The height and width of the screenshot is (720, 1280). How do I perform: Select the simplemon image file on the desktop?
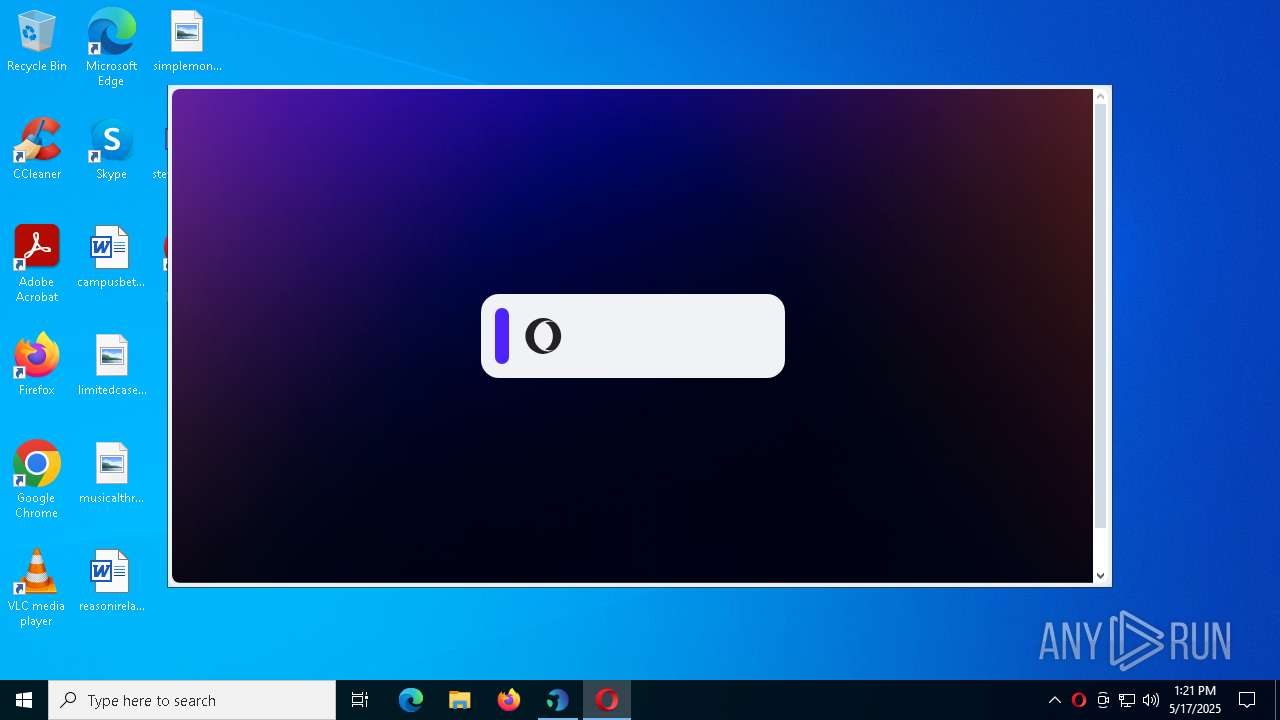click(187, 42)
